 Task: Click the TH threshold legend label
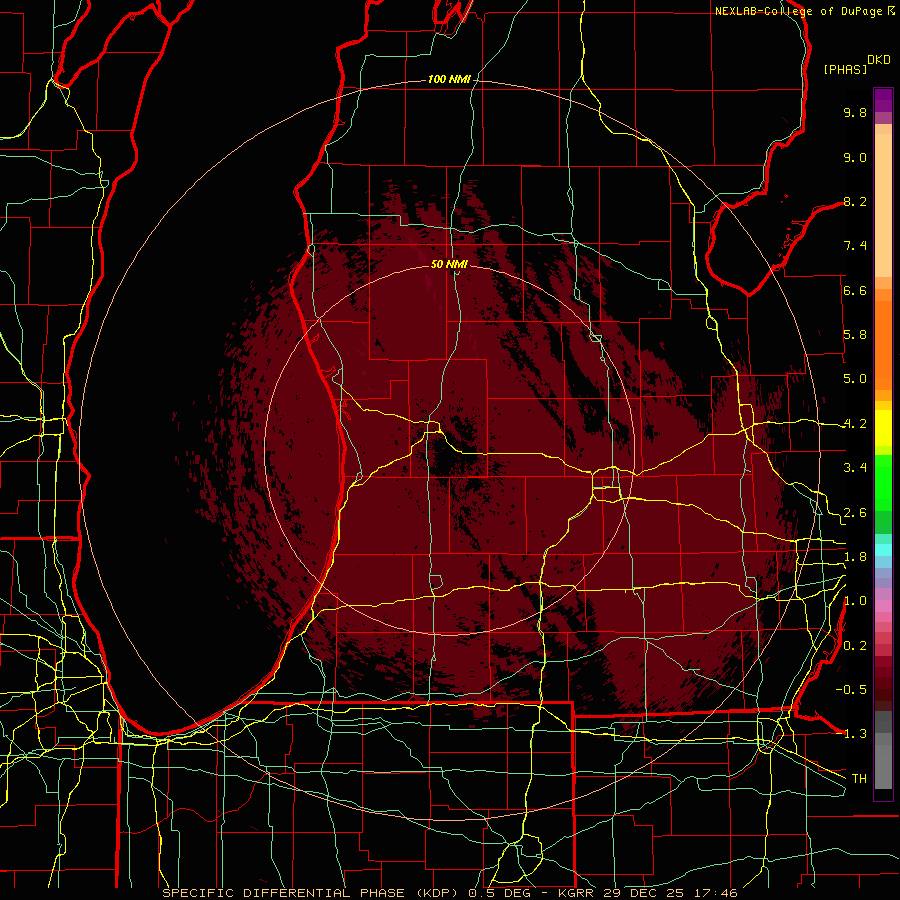pos(859,778)
